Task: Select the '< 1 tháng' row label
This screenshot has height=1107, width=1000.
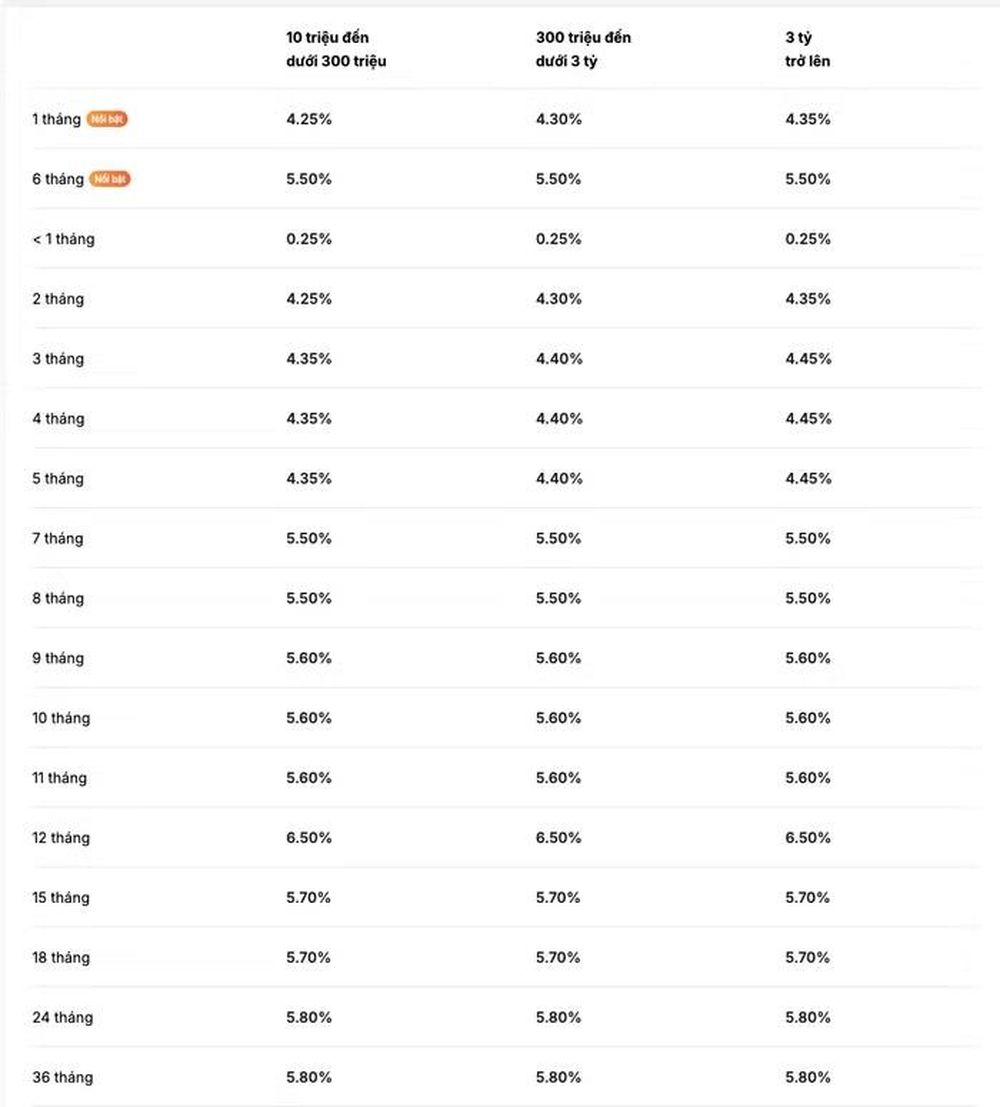Action: click(64, 239)
